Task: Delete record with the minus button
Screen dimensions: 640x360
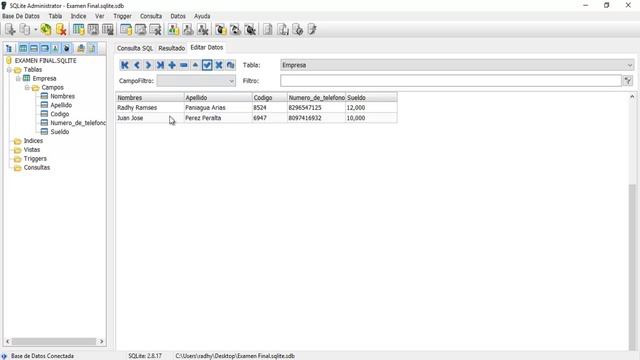Action: click(184, 65)
